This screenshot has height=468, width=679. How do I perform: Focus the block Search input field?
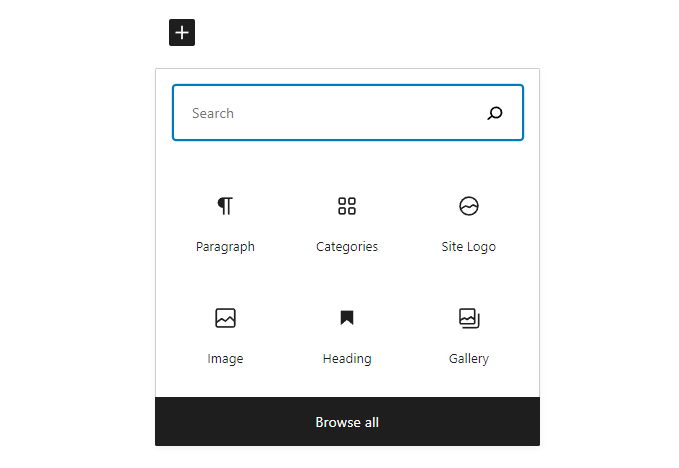click(x=348, y=113)
